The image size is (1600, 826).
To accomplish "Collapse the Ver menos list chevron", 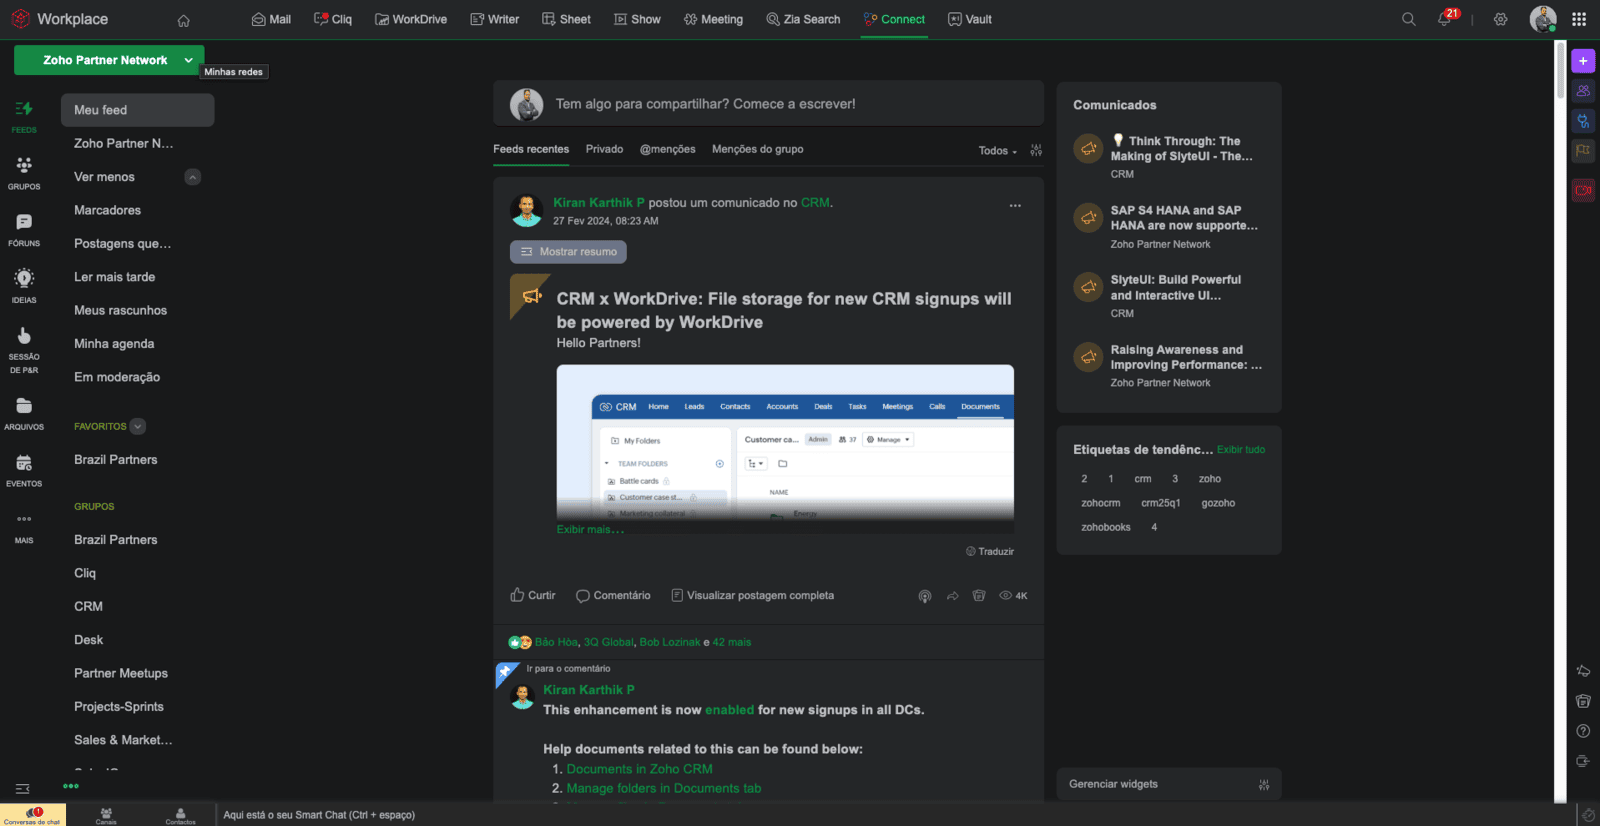I will tap(193, 177).
